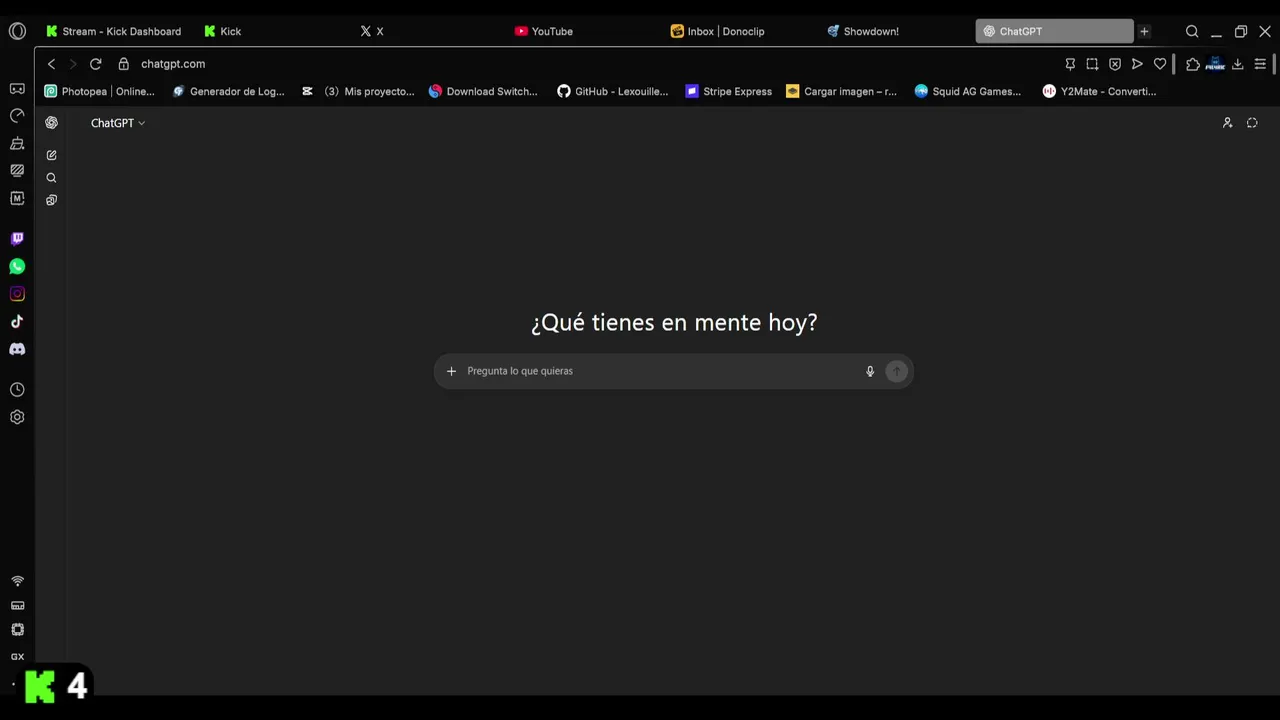Open the Twitch sidebar icon

tap(17, 238)
